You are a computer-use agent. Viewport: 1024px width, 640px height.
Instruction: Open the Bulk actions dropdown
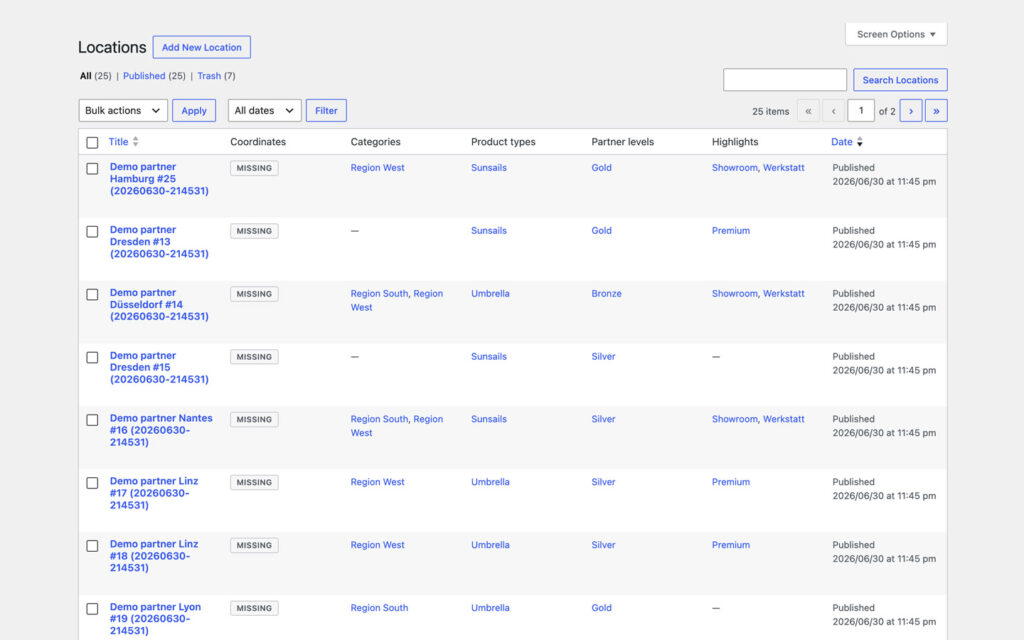123,110
